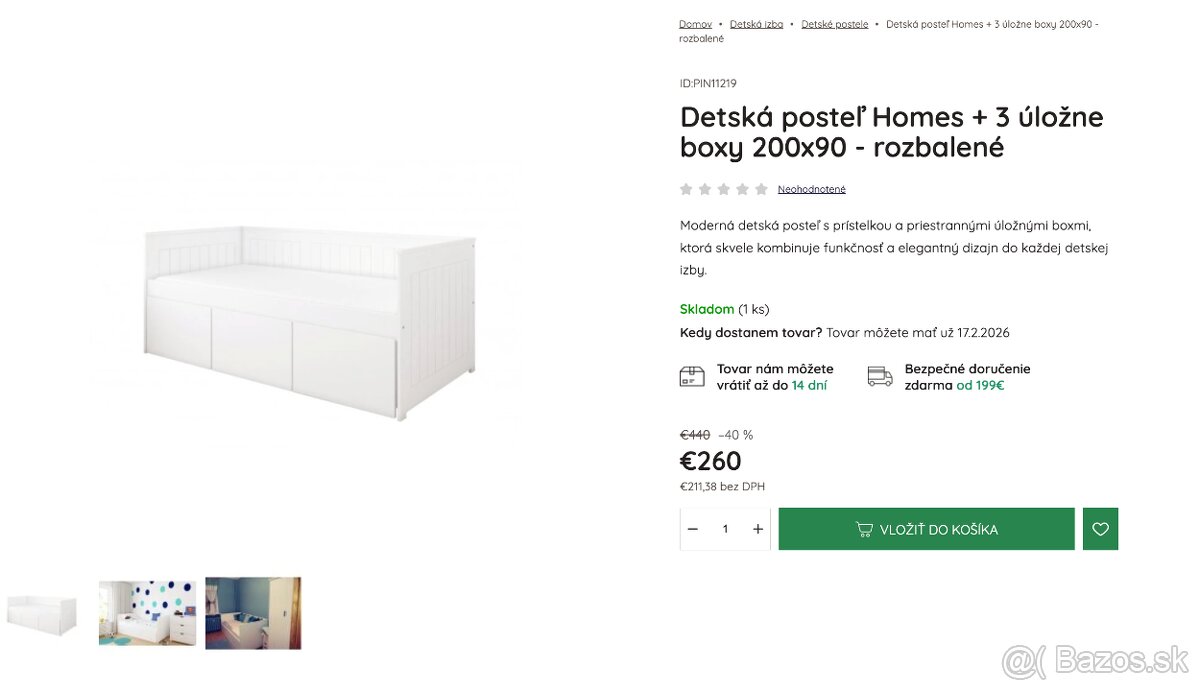
Task: Select the fifth rating star
Action: coord(761,188)
